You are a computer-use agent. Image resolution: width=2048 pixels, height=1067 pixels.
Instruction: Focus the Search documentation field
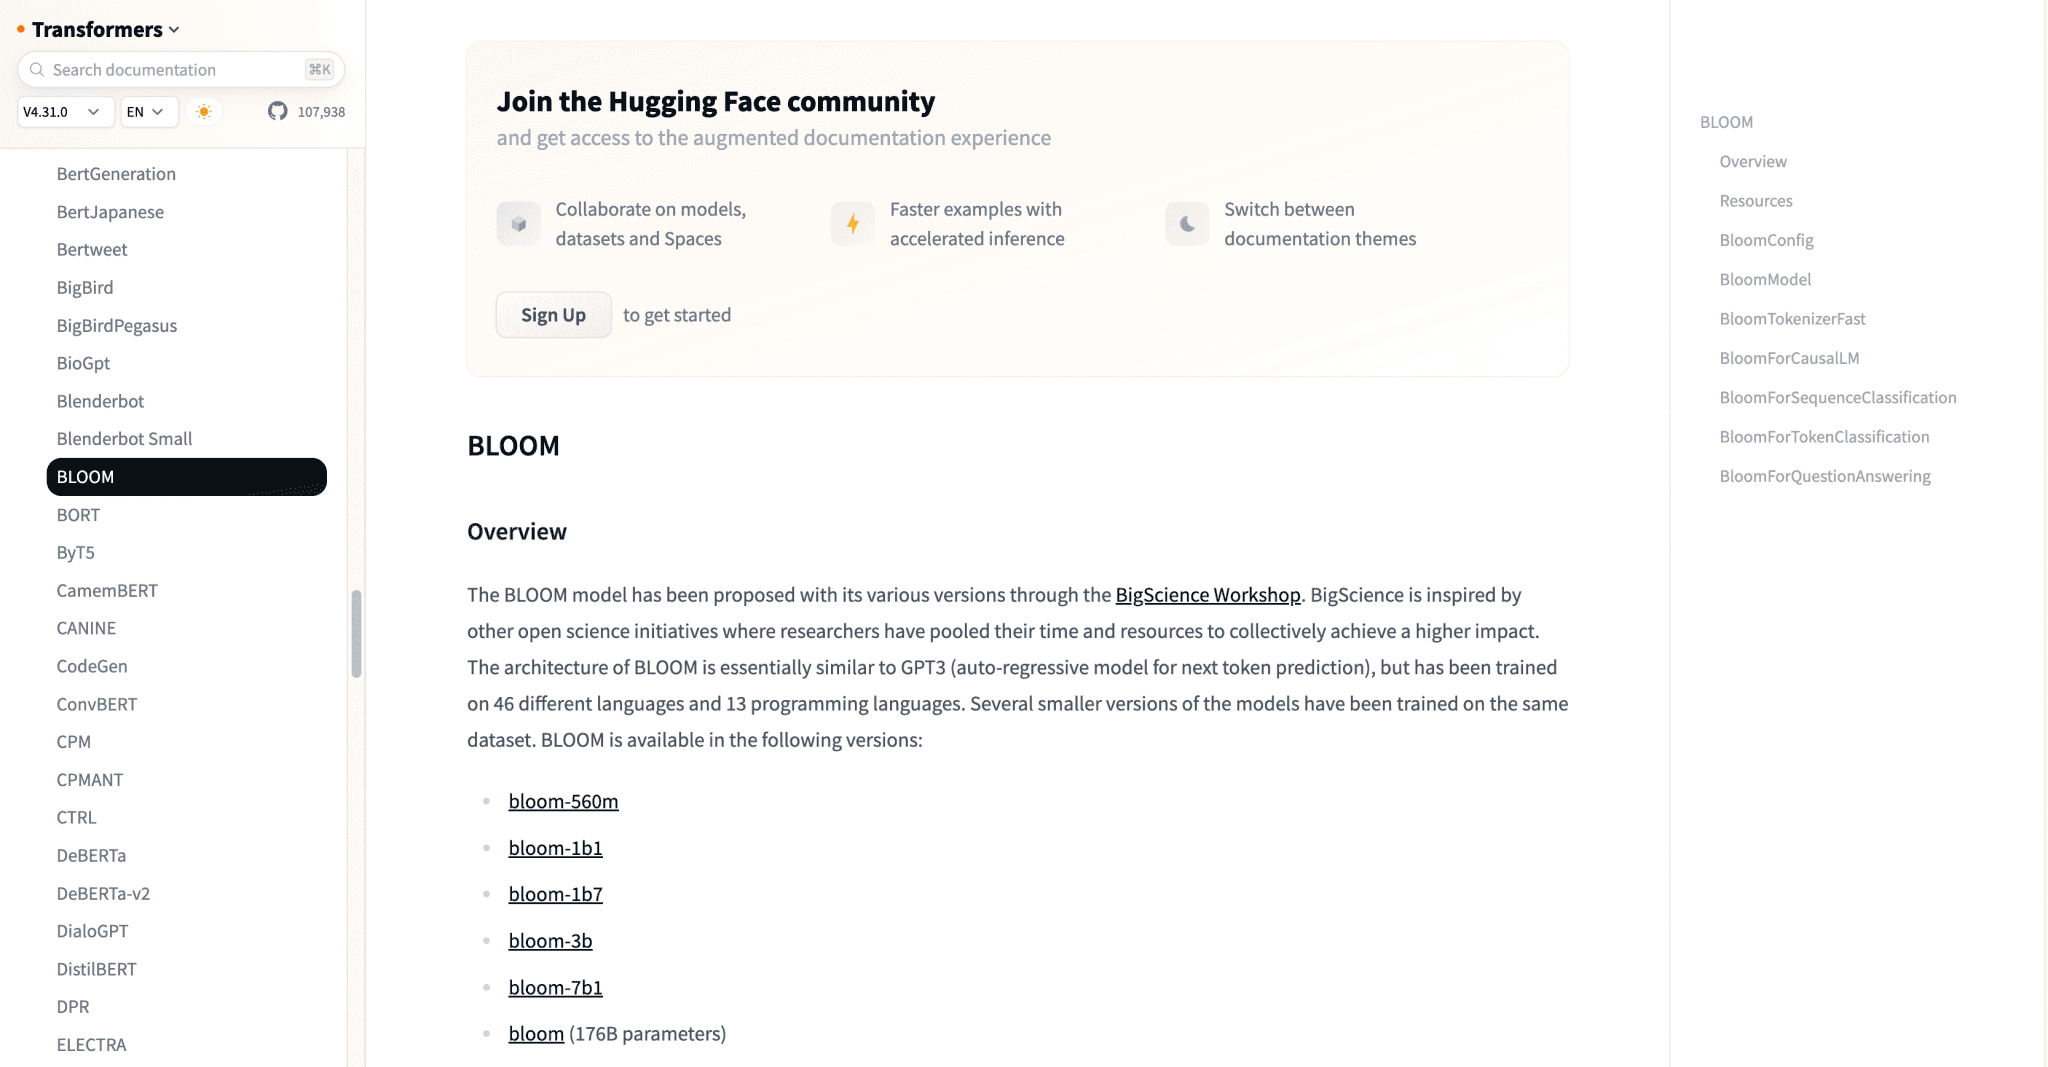click(x=181, y=69)
